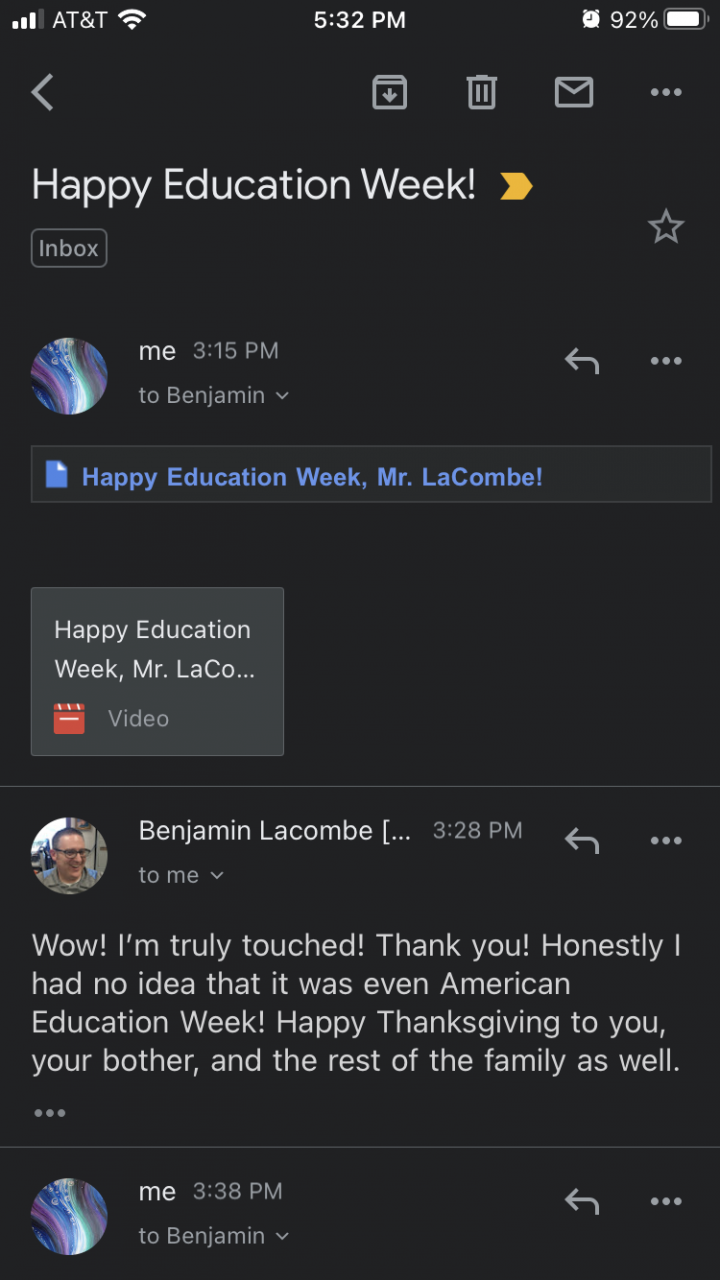
Task: Star the Happy Education Week conversation
Action: point(665,228)
